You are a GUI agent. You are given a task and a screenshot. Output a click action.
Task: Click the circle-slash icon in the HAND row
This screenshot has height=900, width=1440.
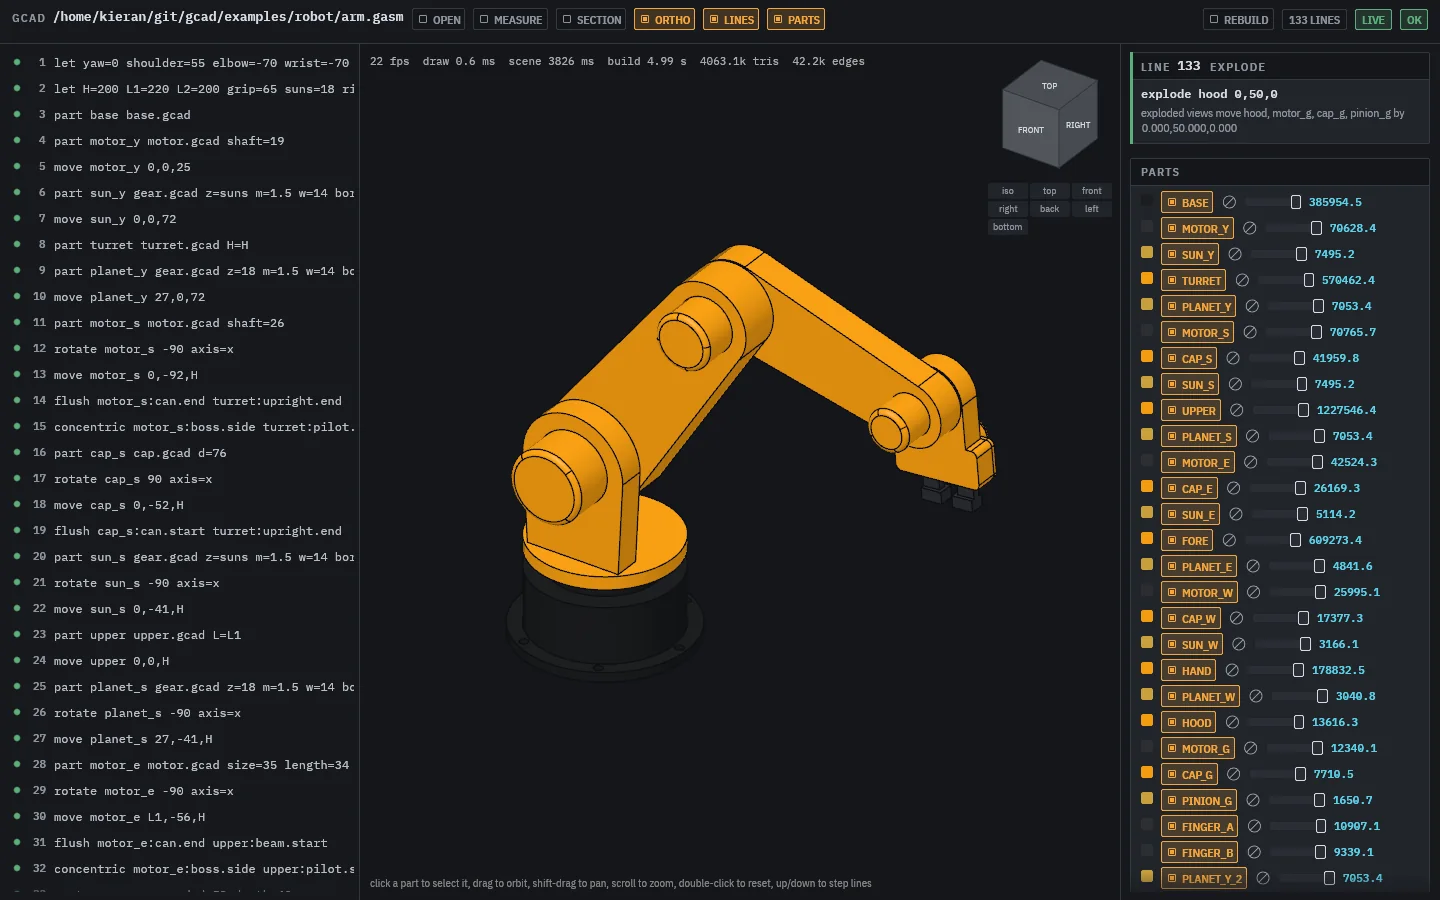(1232, 670)
